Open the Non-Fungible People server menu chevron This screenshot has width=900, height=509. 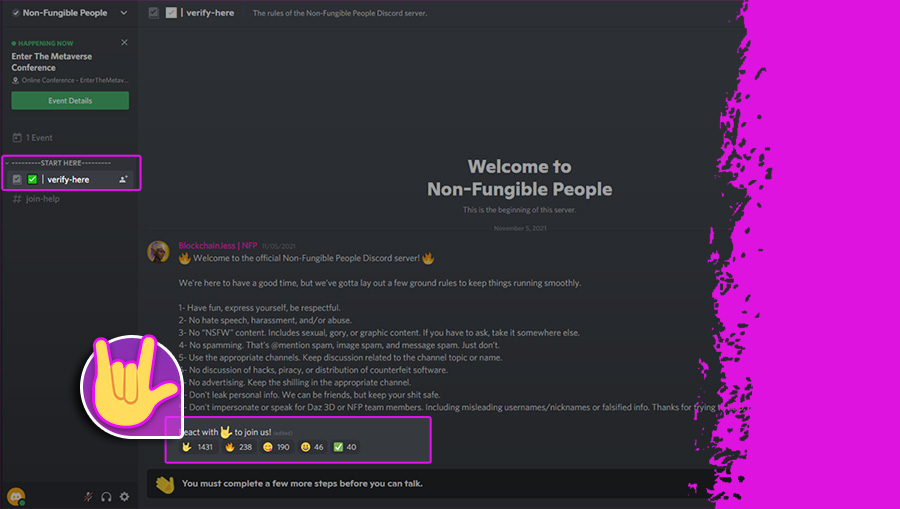click(123, 13)
